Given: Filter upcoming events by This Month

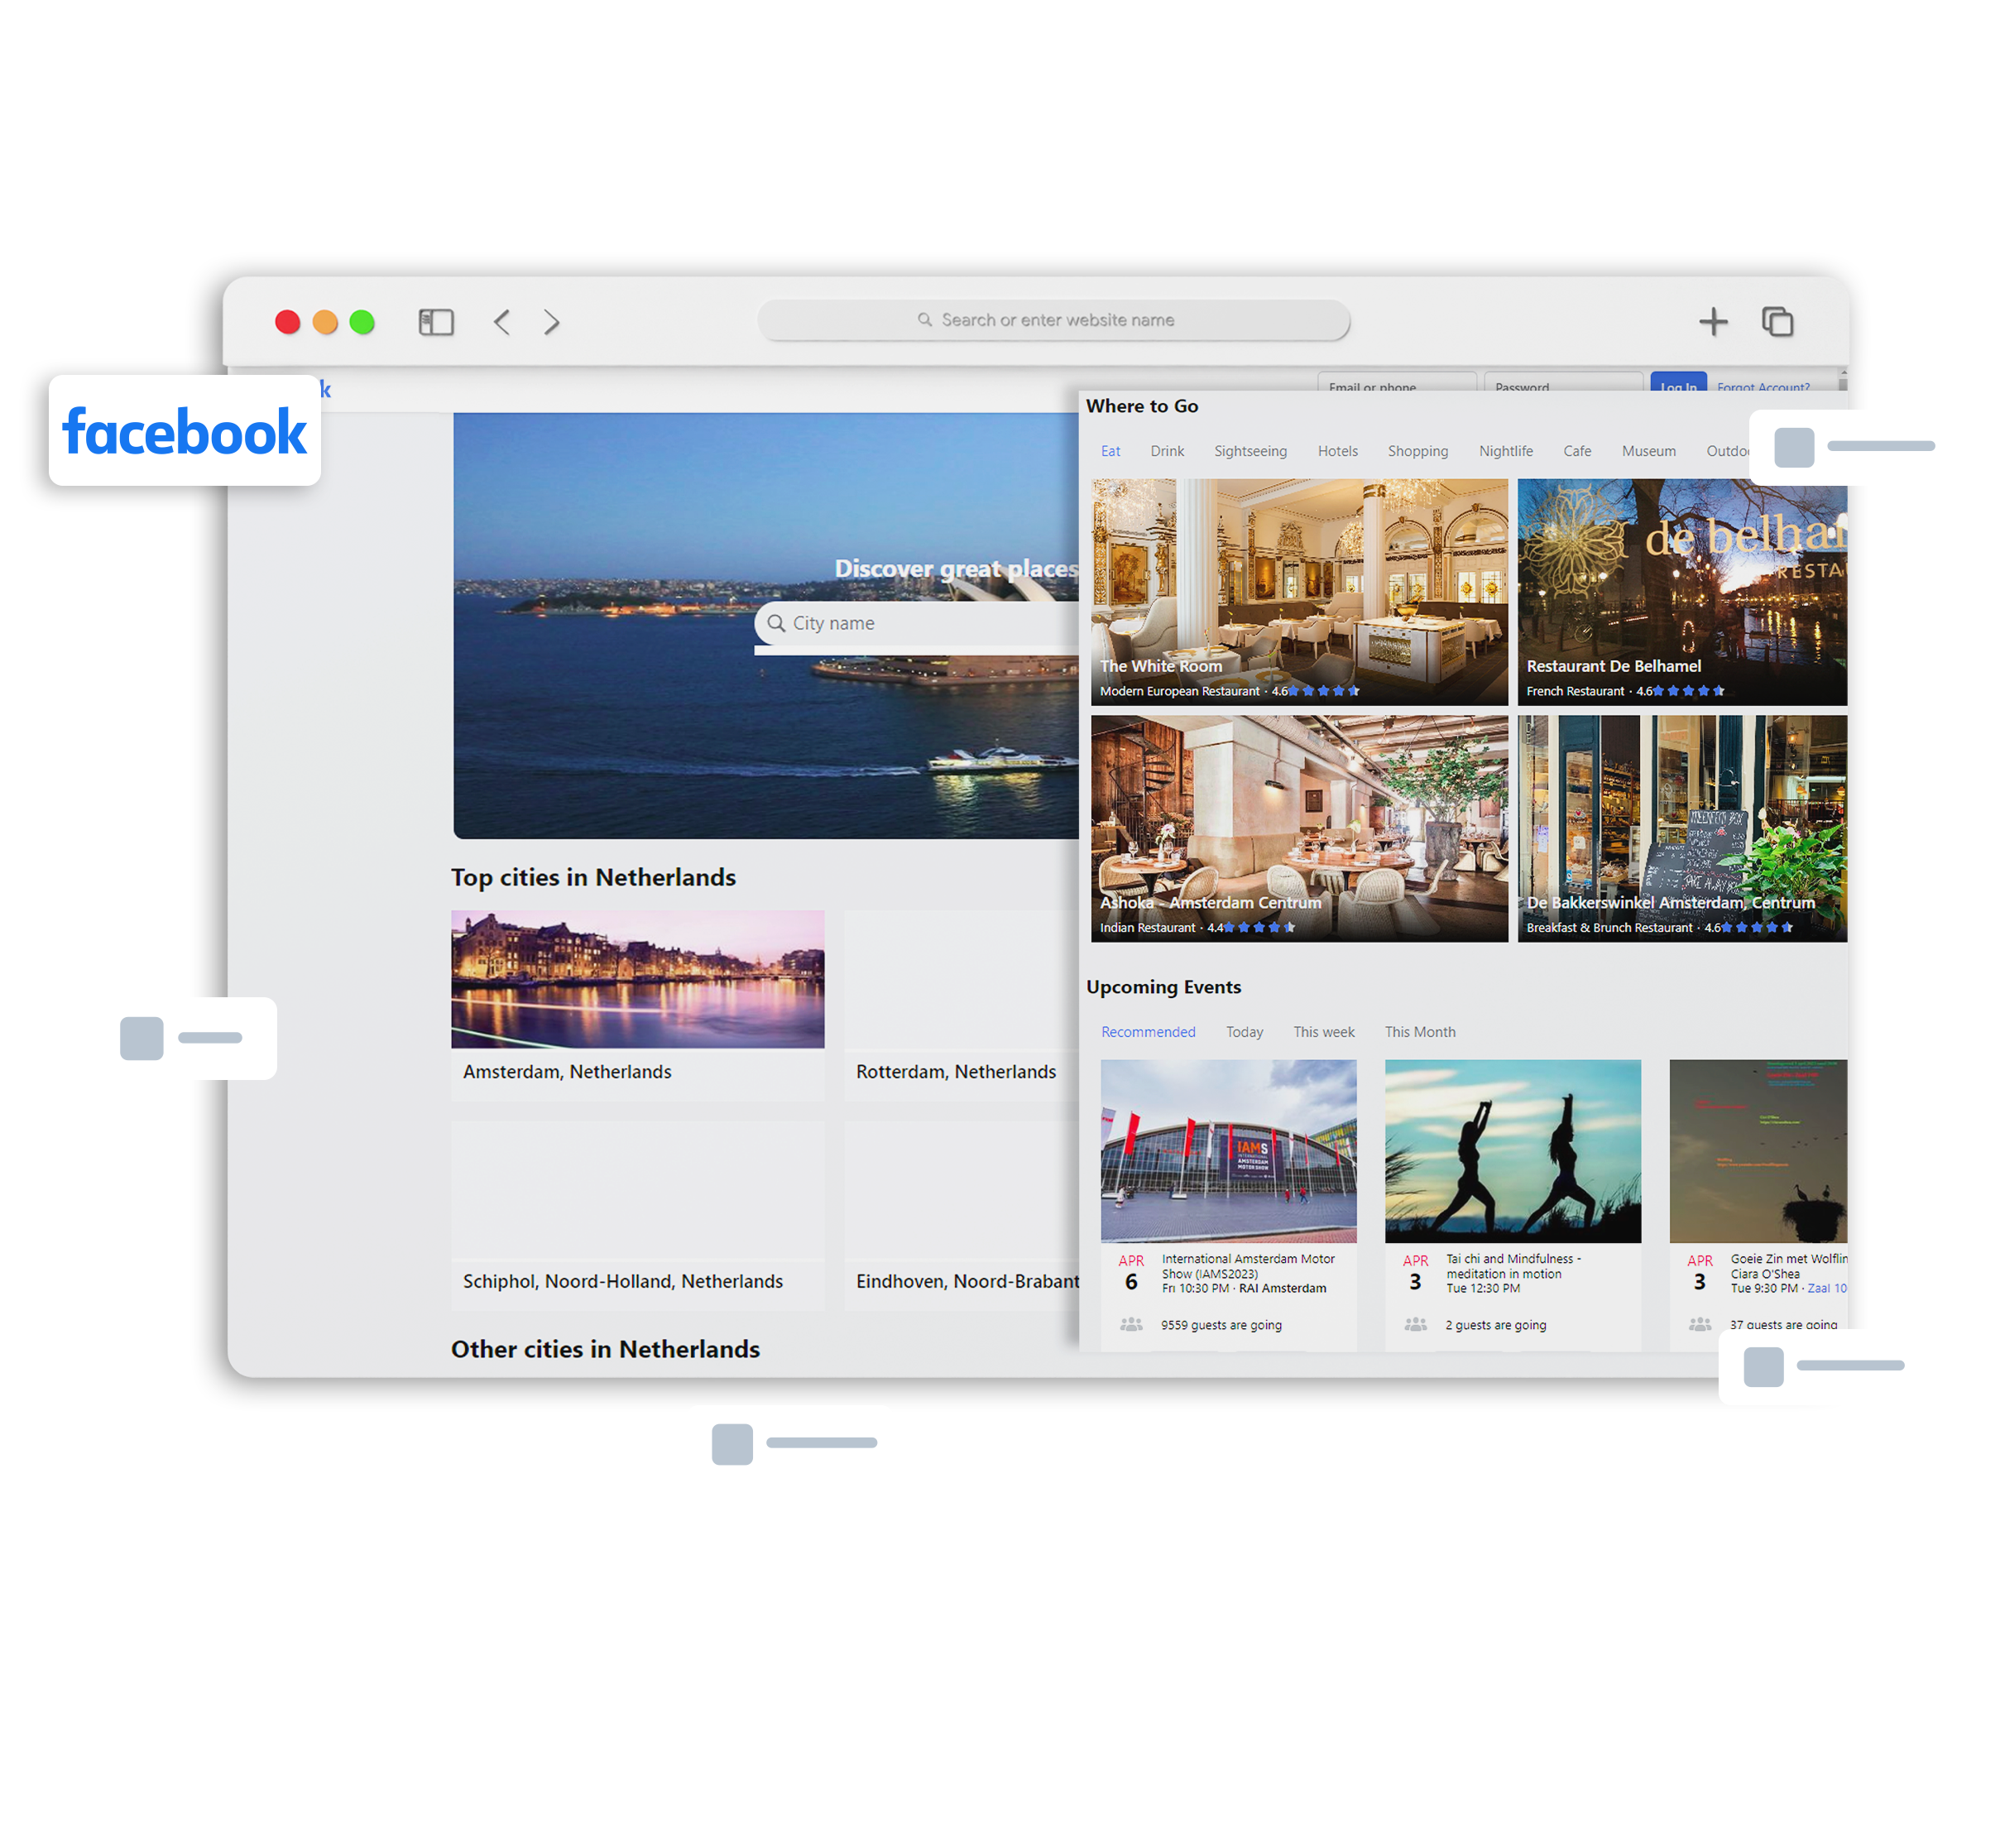Looking at the screenshot, I should point(1419,1031).
